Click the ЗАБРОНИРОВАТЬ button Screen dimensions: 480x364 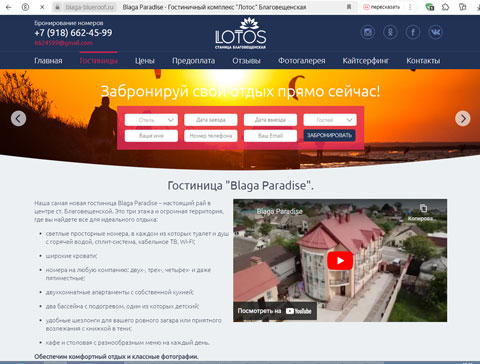point(329,135)
